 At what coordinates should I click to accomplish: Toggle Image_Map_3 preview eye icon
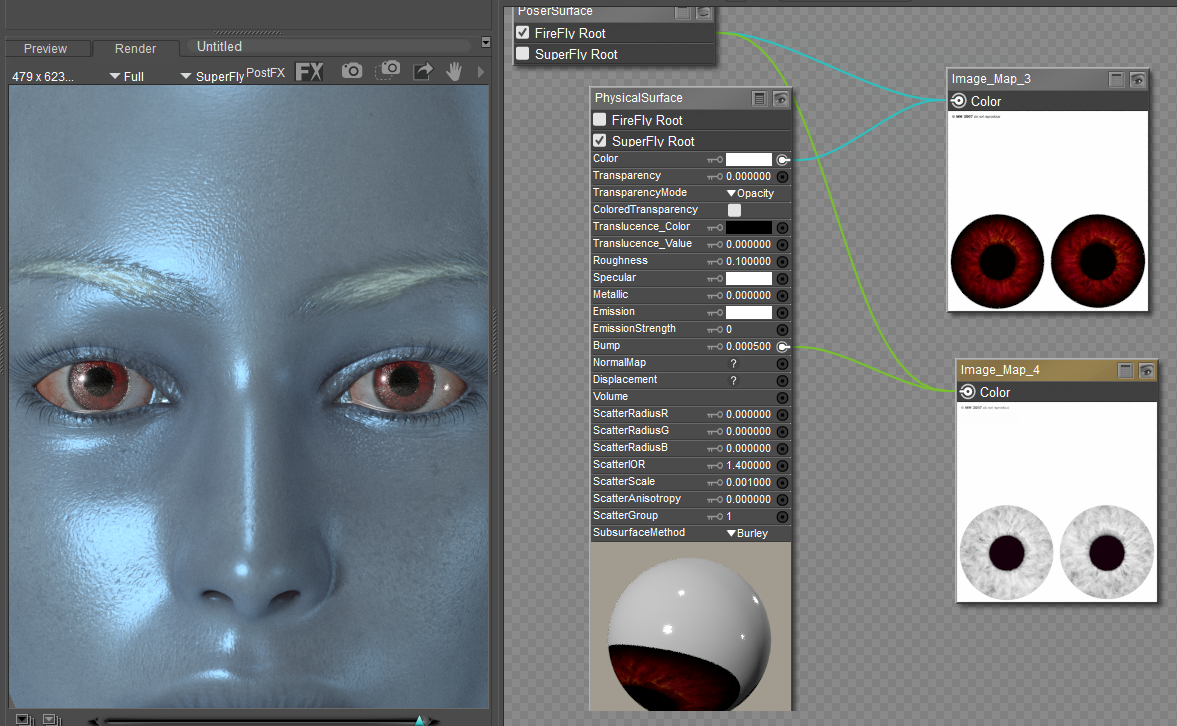(1138, 79)
